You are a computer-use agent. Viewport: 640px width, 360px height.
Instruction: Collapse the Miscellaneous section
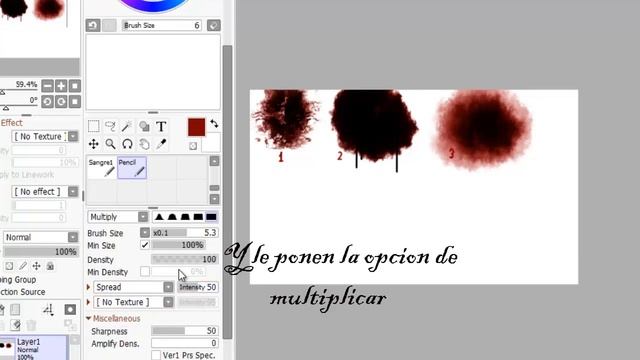tap(89, 318)
